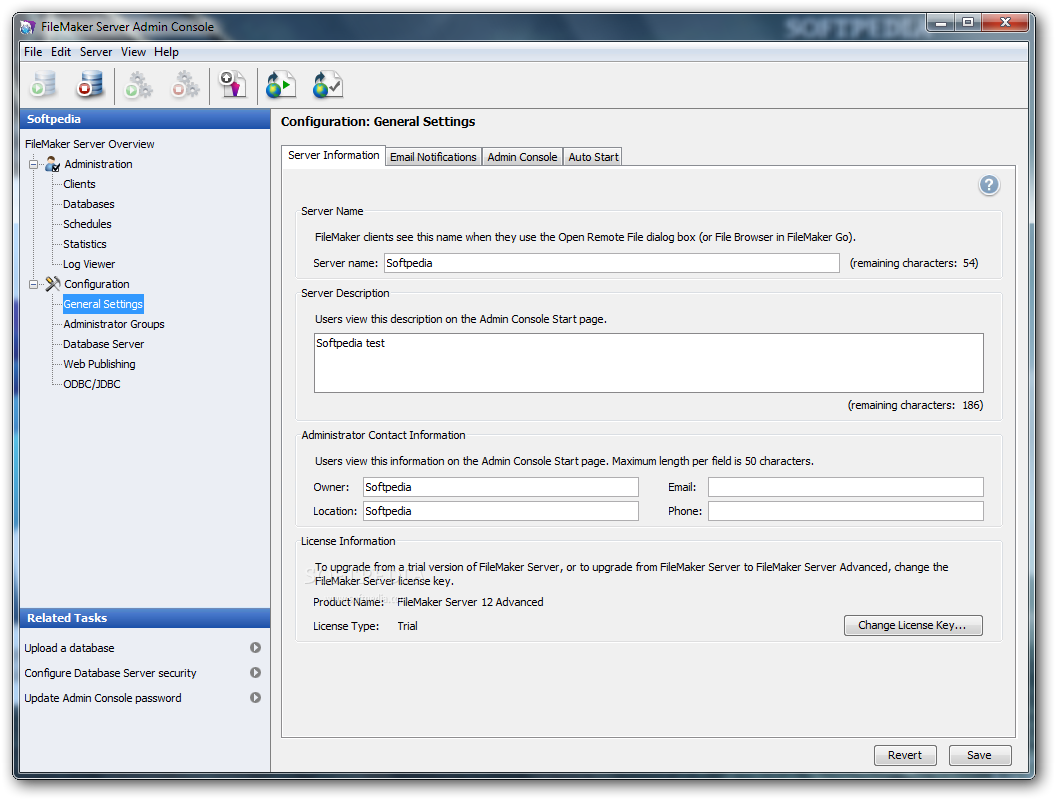This screenshot has width=1056, height=800.
Task: Open the View menu
Action: (x=133, y=52)
